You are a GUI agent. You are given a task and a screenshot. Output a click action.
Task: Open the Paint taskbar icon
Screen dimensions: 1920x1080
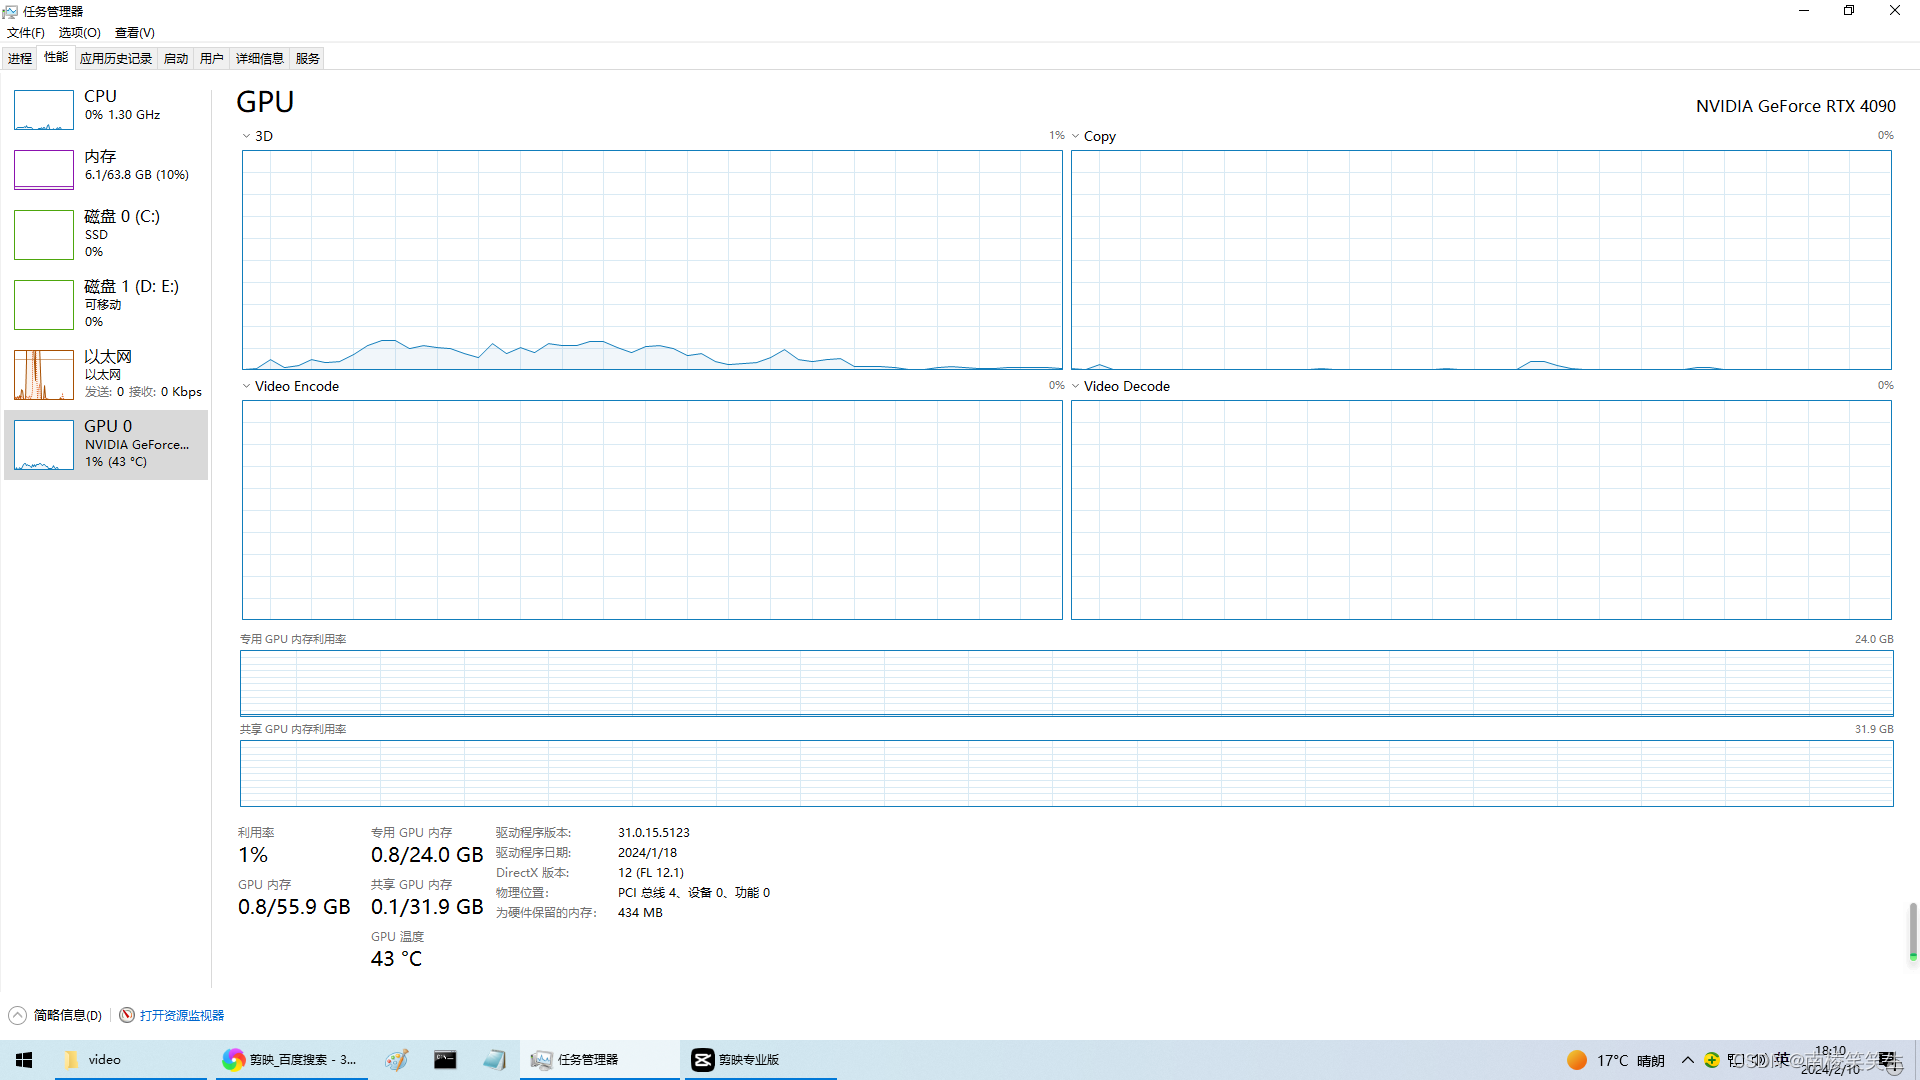click(x=397, y=1060)
